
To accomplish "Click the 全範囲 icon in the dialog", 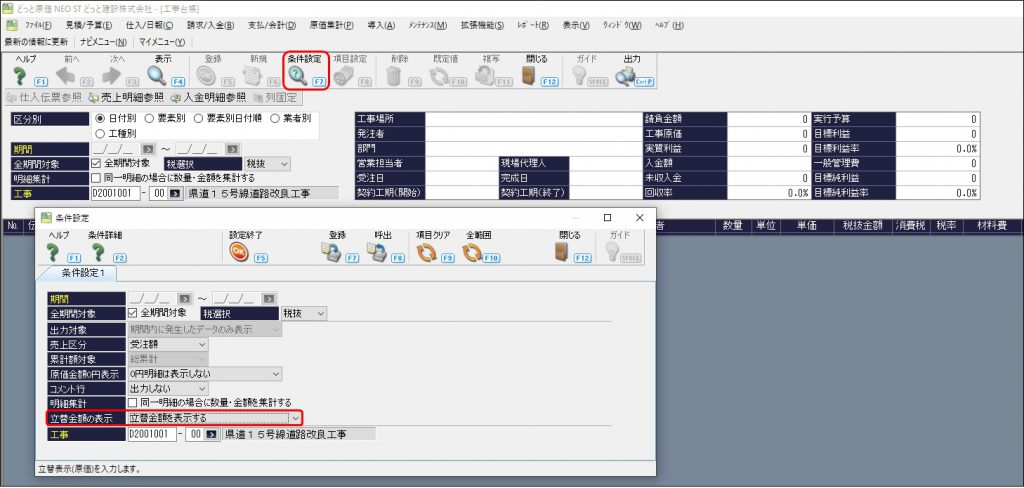I will coord(472,252).
